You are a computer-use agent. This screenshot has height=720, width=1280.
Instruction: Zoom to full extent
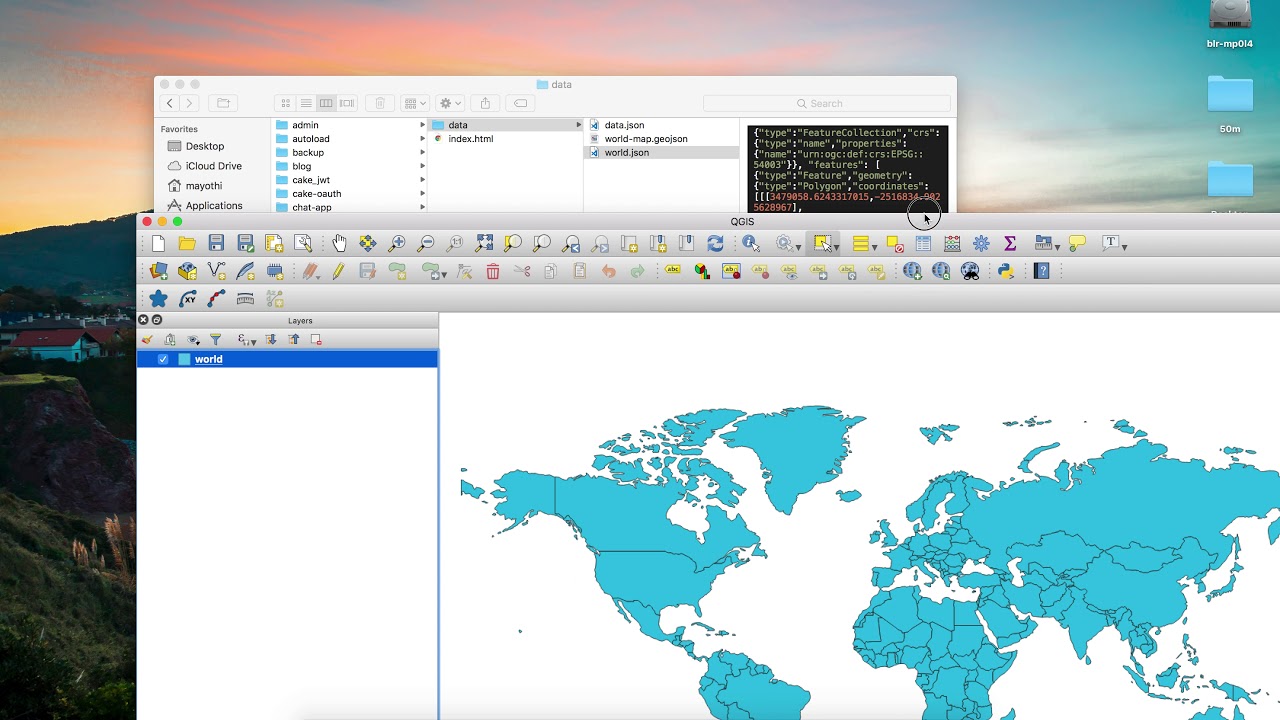[x=484, y=243]
